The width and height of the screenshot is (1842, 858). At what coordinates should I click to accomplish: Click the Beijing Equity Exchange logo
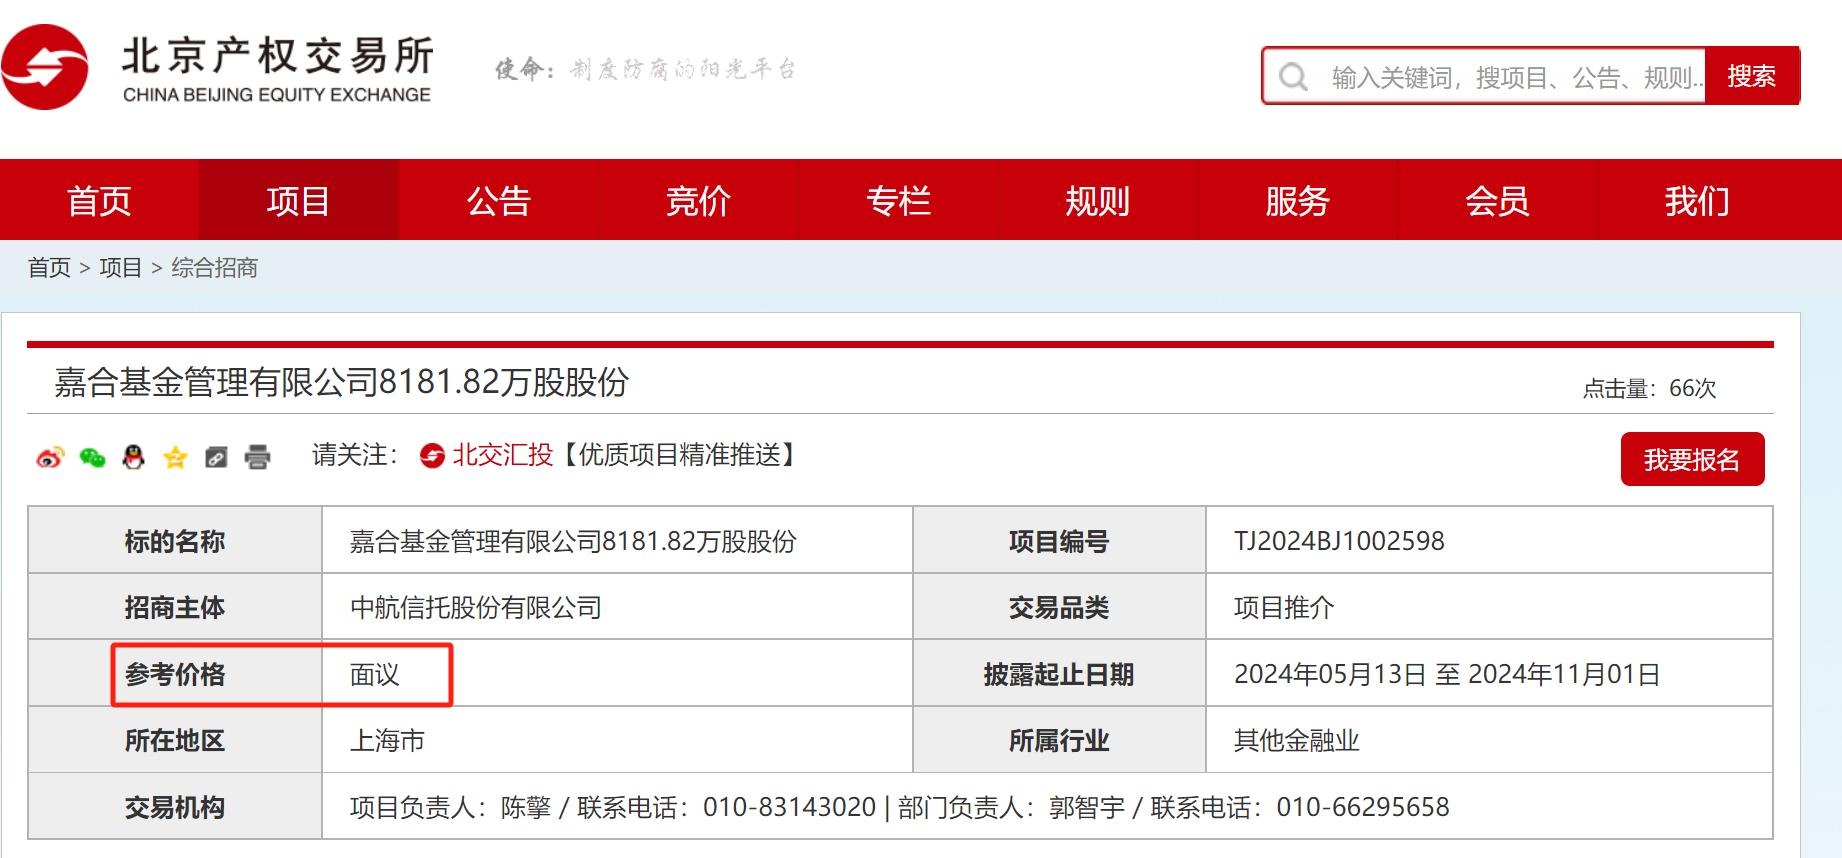click(x=216, y=67)
